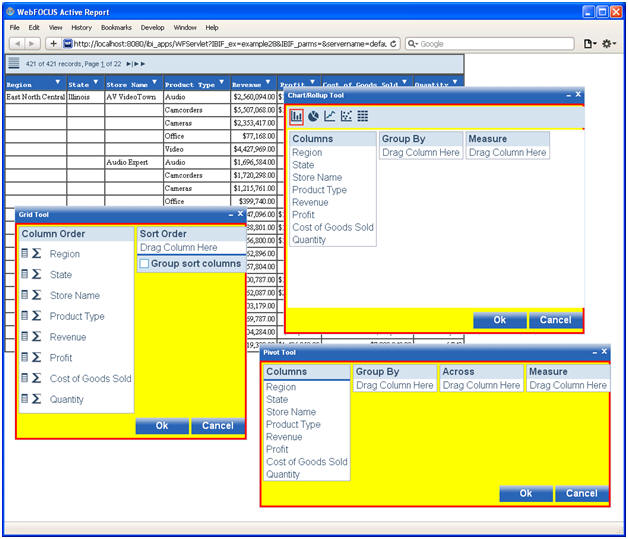Select the line chart icon in Chart/Rollup Tool
This screenshot has height=539, width=628.
point(330,116)
